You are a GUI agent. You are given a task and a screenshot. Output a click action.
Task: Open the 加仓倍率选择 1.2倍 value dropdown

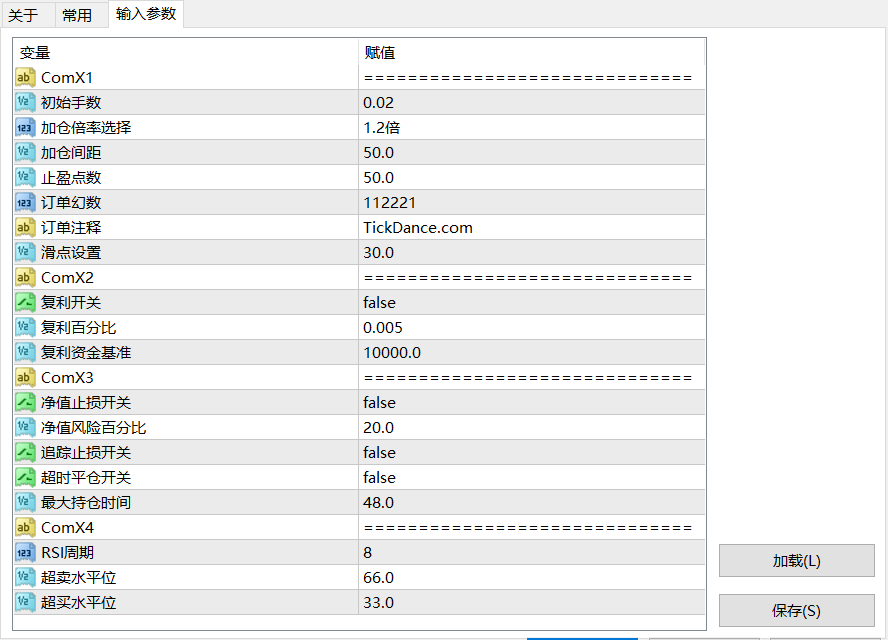click(531, 128)
